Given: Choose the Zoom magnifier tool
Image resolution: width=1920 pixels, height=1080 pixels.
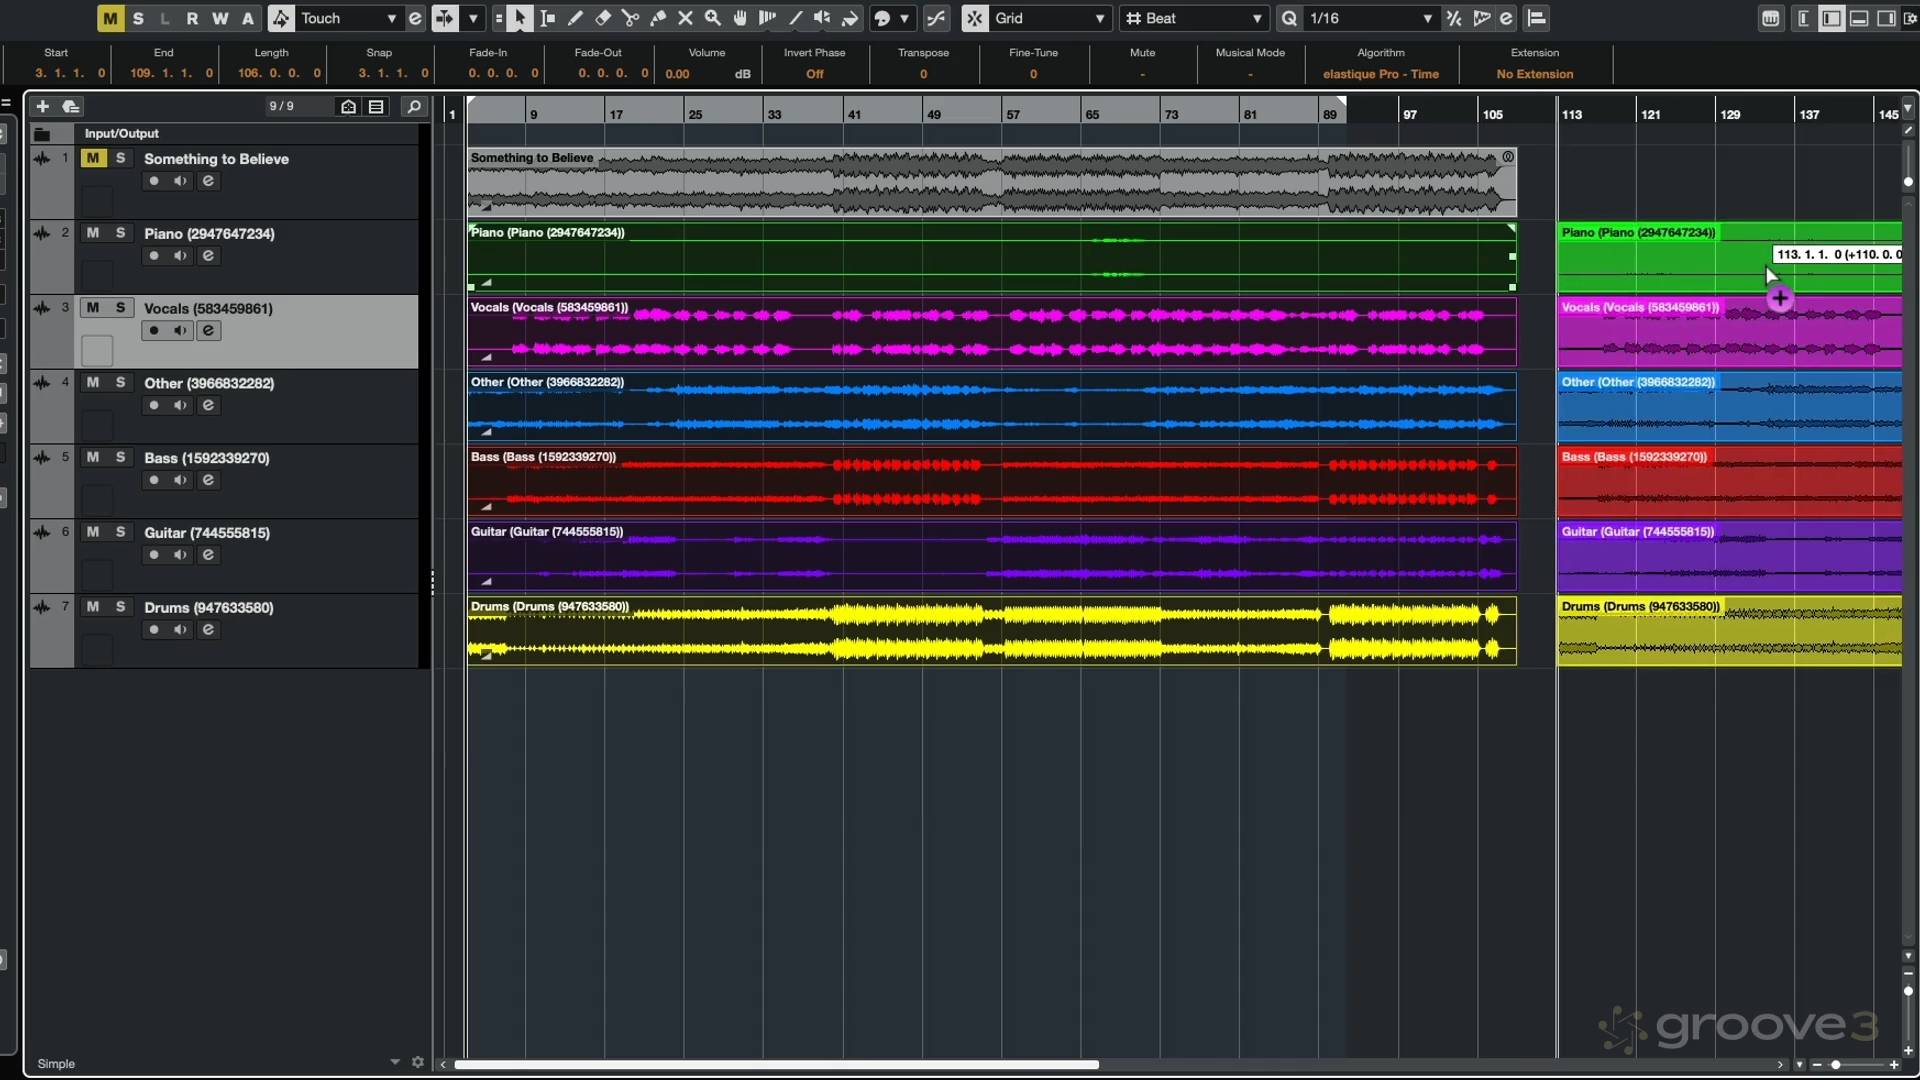Looking at the screenshot, I should click(x=713, y=18).
